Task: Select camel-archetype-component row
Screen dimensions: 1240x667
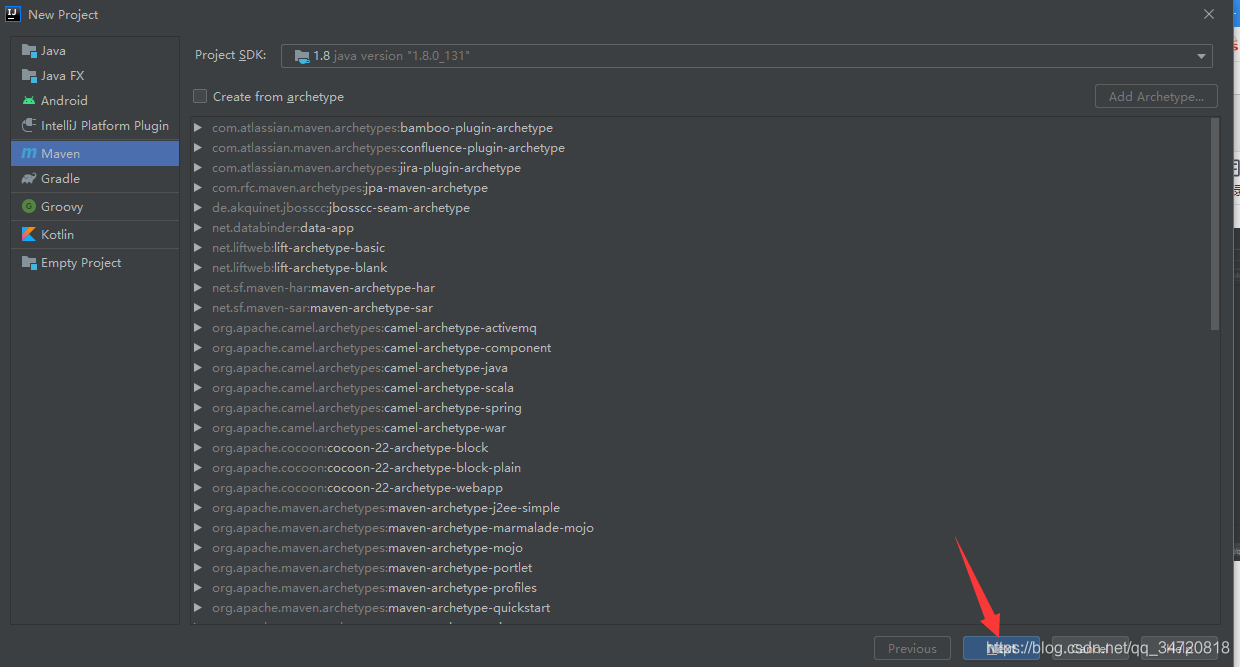Action: coord(700,348)
